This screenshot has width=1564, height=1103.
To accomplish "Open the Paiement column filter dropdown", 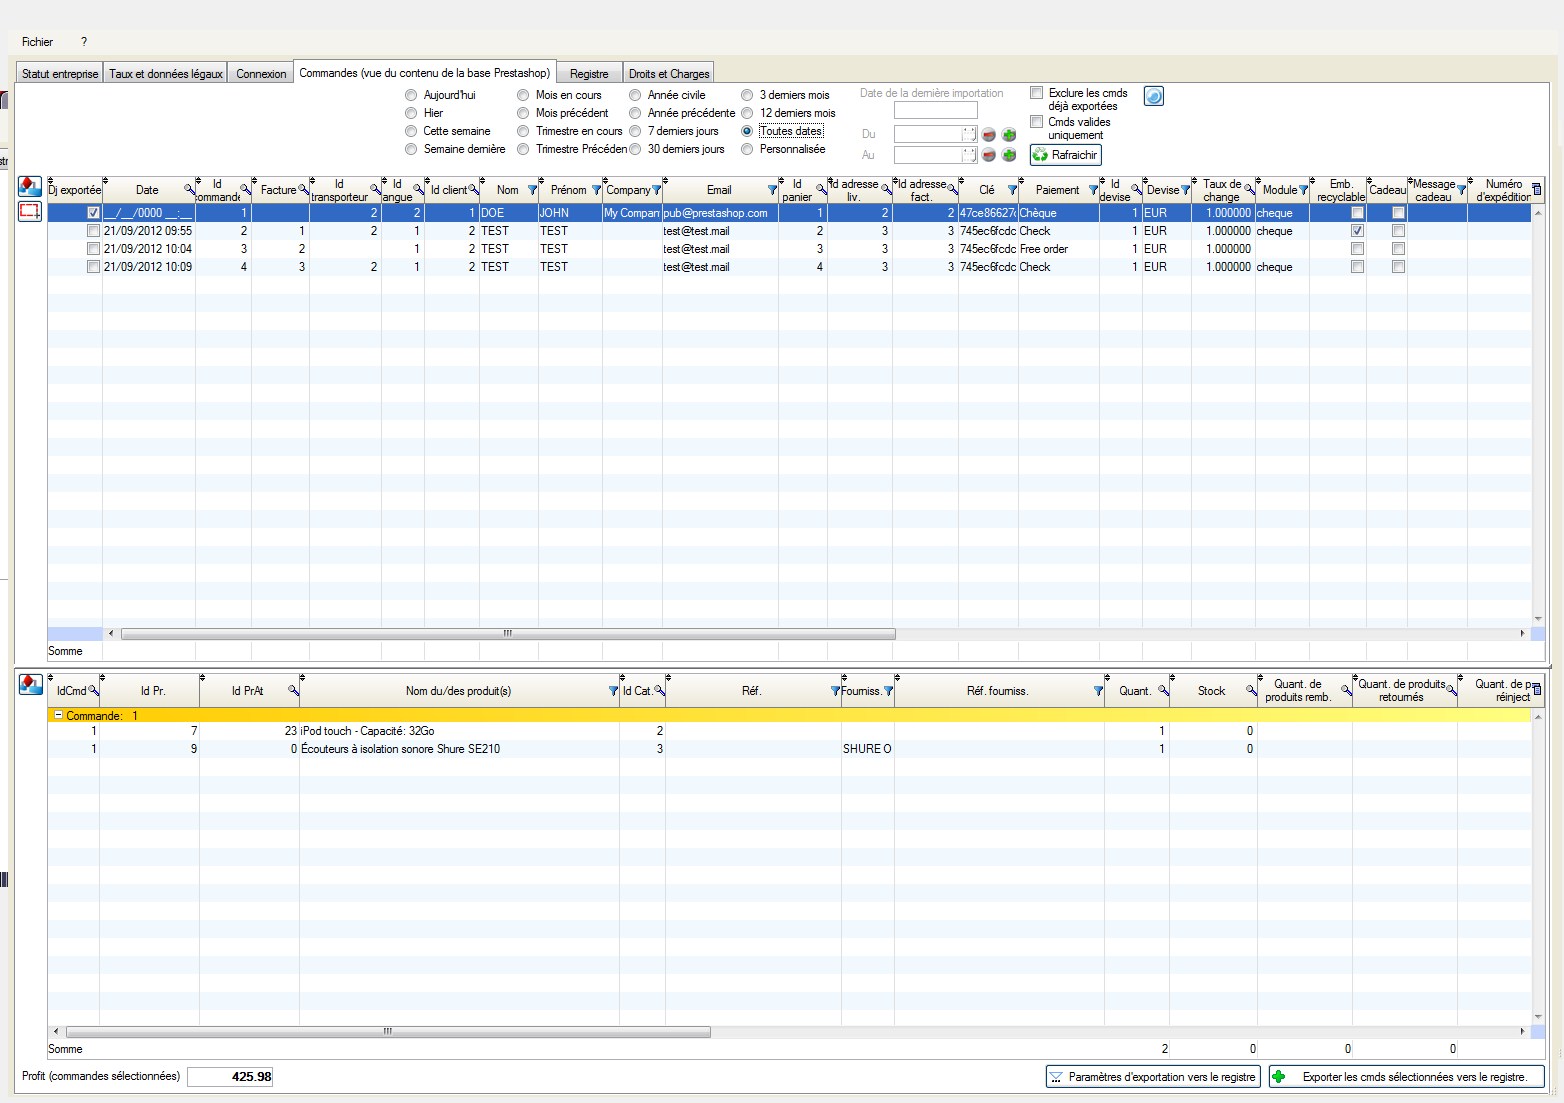I will (x=1093, y=190).
